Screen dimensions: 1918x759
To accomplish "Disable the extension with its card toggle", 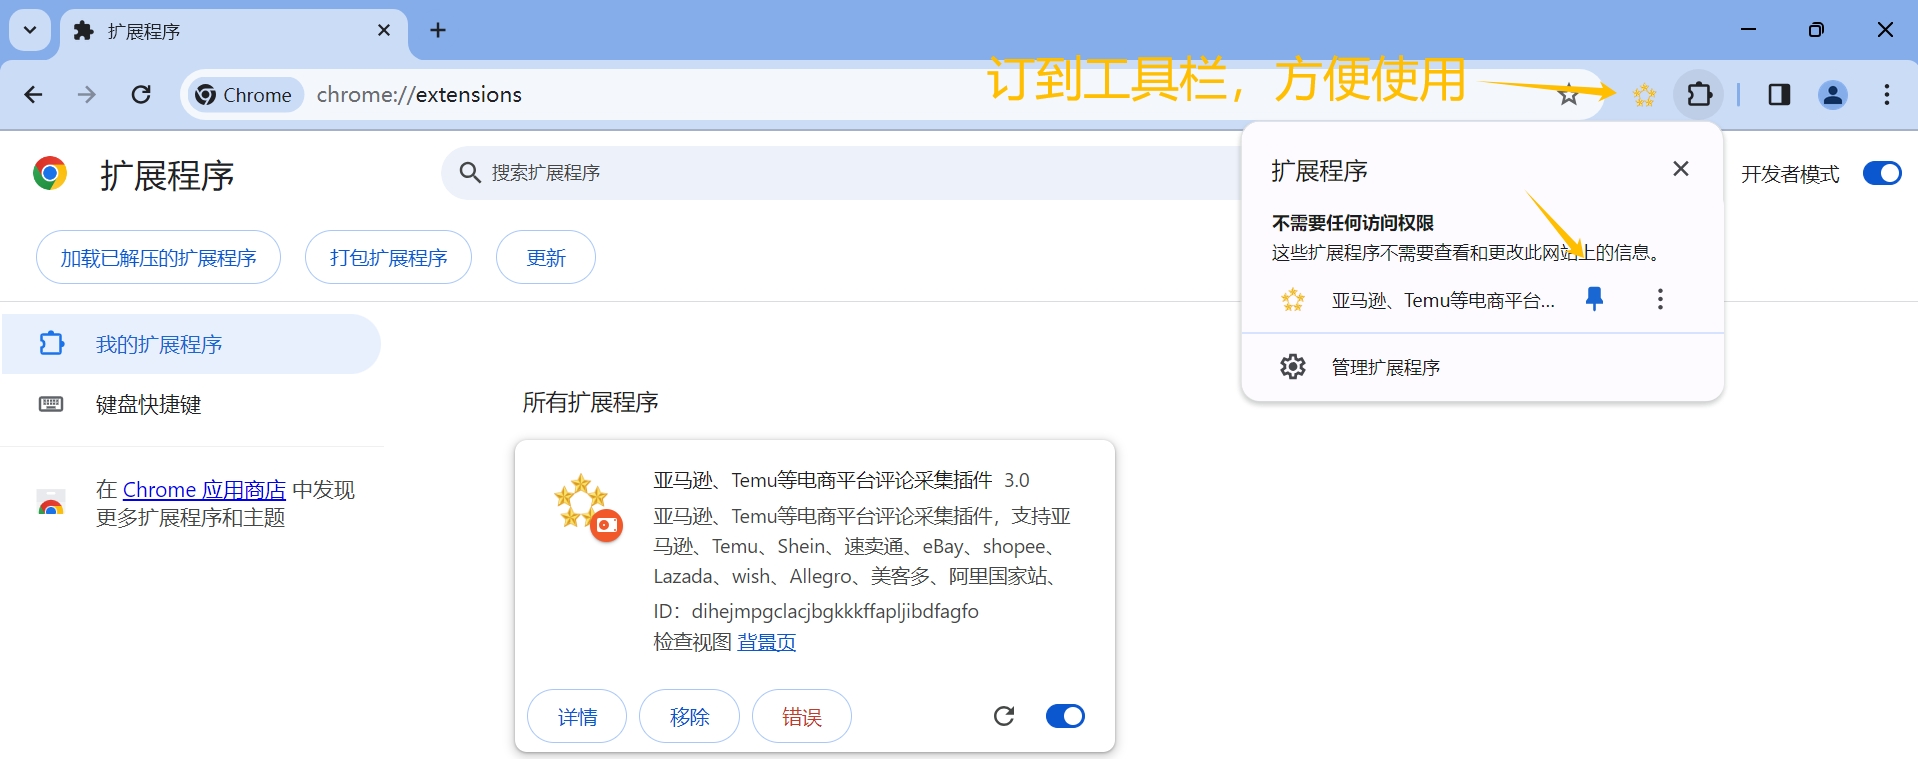I will (x=1065, y=716).
